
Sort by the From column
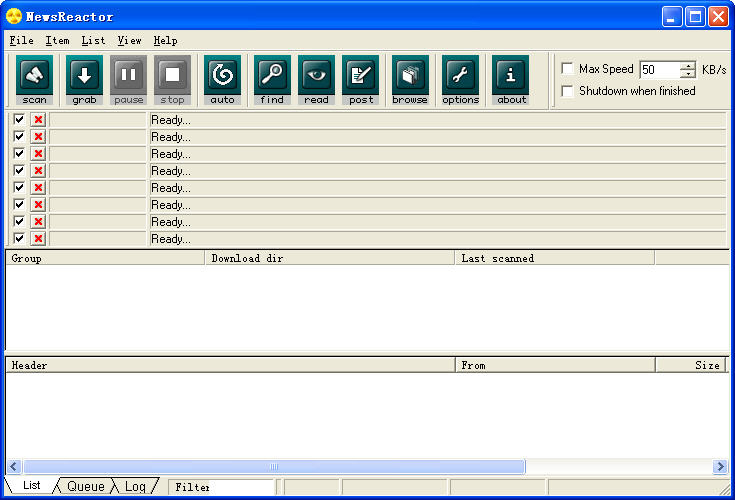555,365
